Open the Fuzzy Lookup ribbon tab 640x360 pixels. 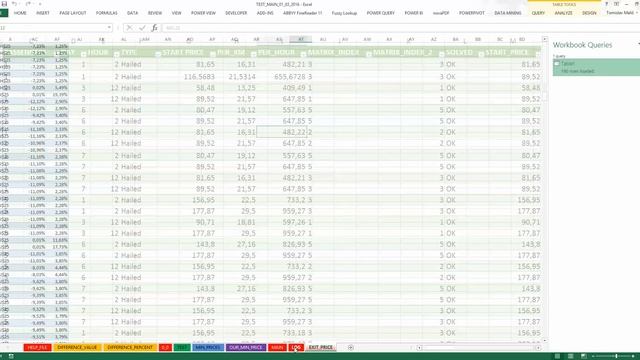(344, 13)
